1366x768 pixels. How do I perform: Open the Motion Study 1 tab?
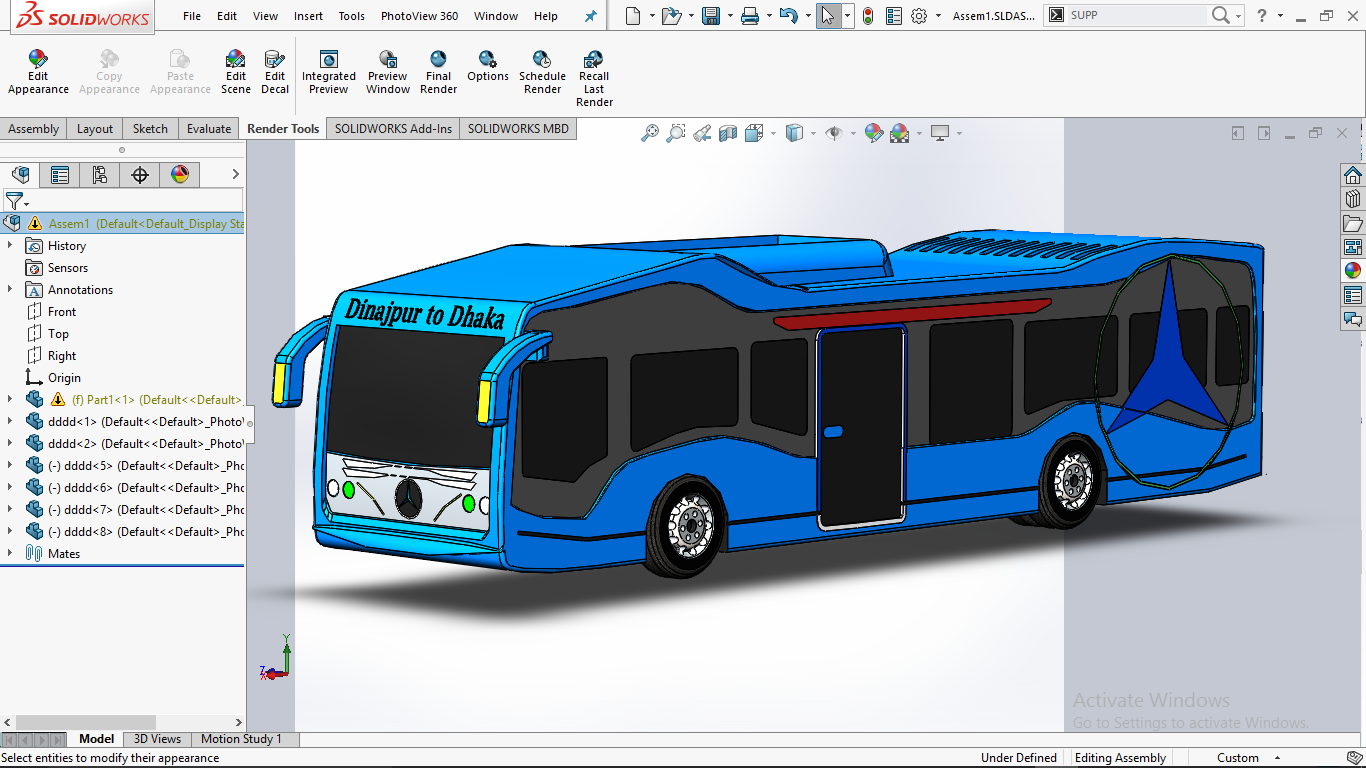(x=241, y=739)
